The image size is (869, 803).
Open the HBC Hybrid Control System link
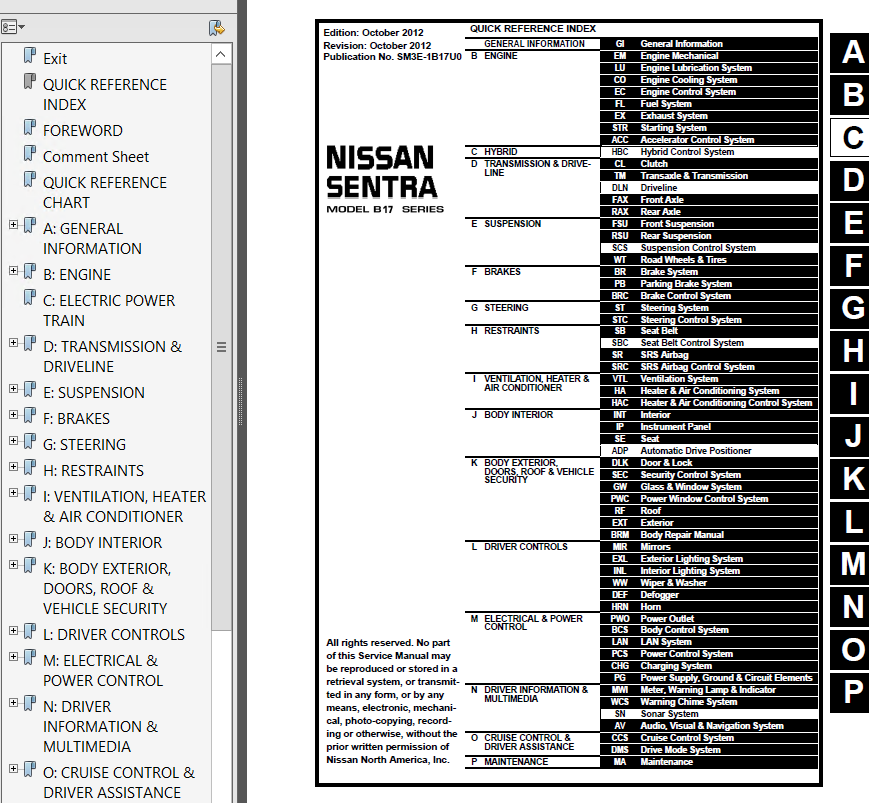[709, 152]
